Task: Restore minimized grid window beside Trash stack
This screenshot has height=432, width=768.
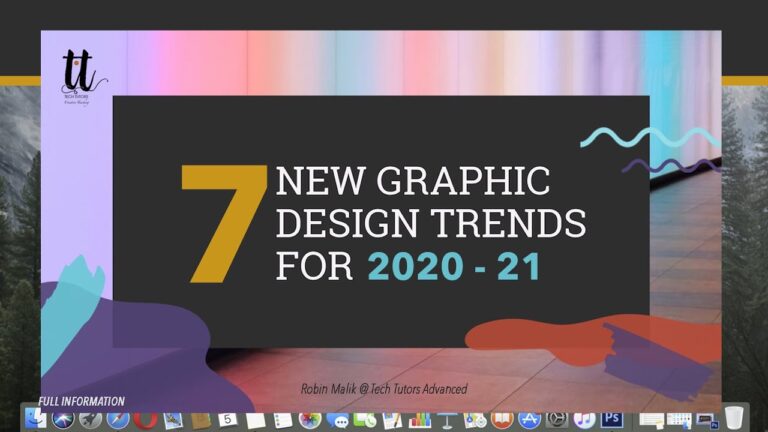Action: (679, 420)
